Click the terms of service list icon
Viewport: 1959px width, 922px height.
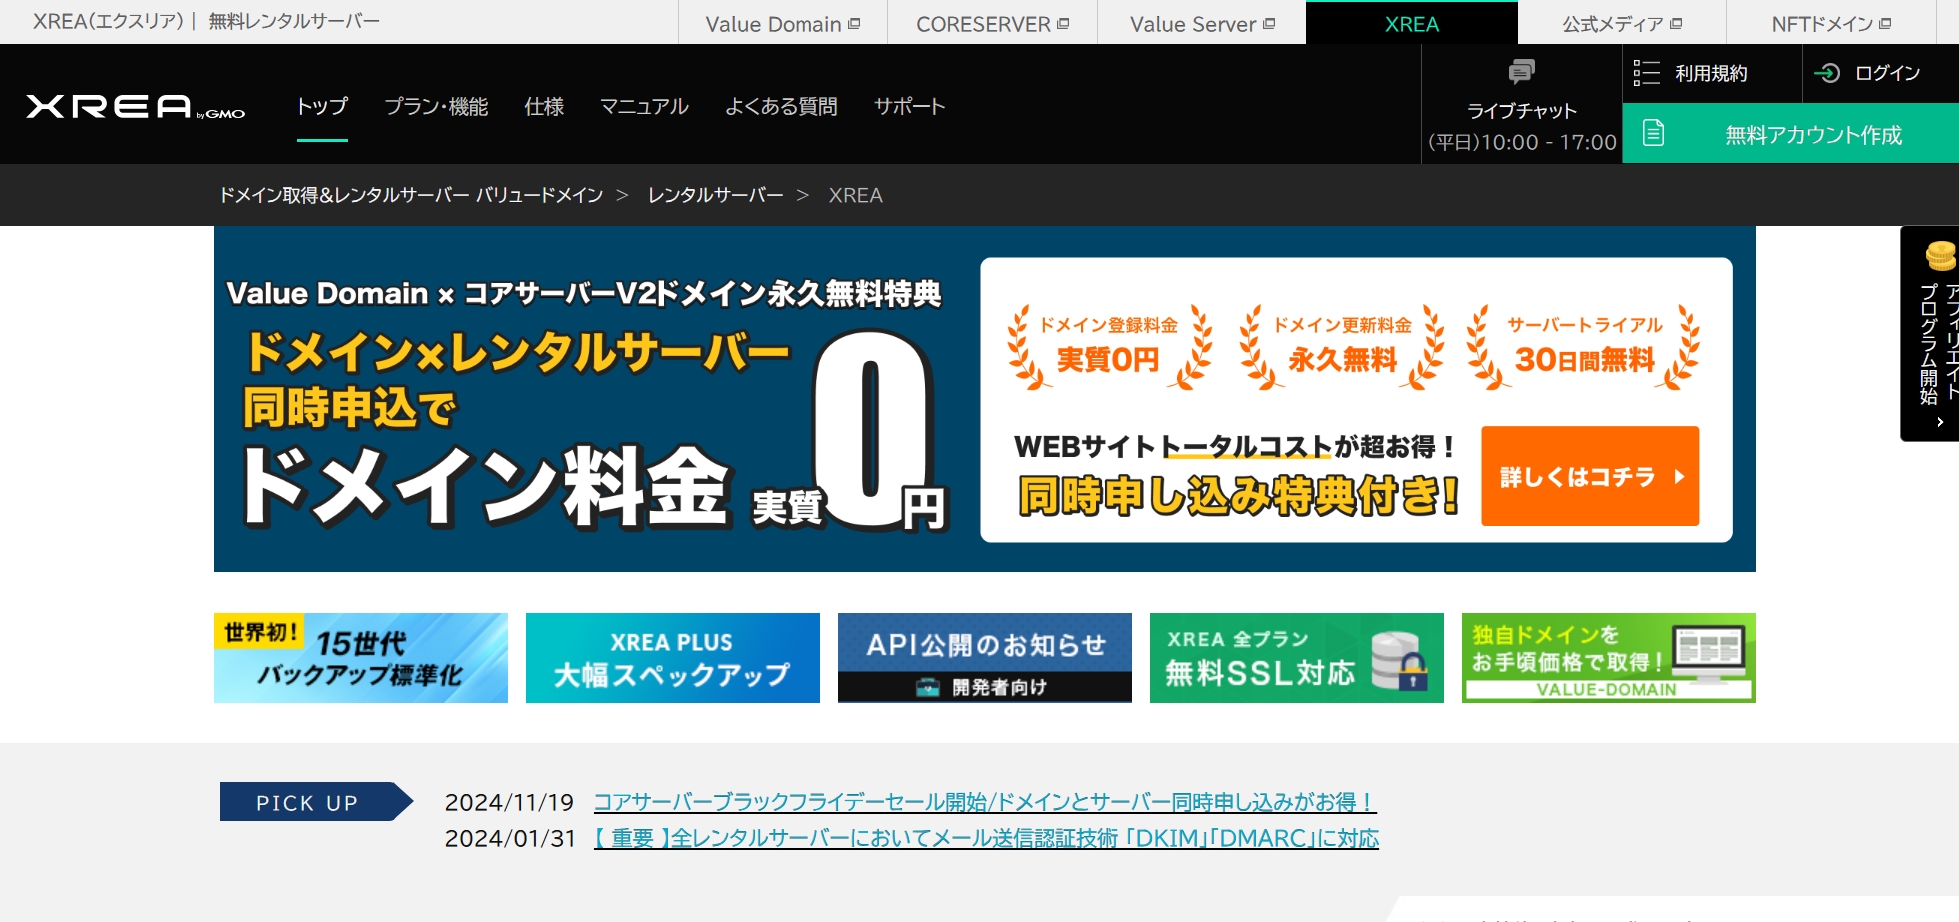click(1646, 73)
